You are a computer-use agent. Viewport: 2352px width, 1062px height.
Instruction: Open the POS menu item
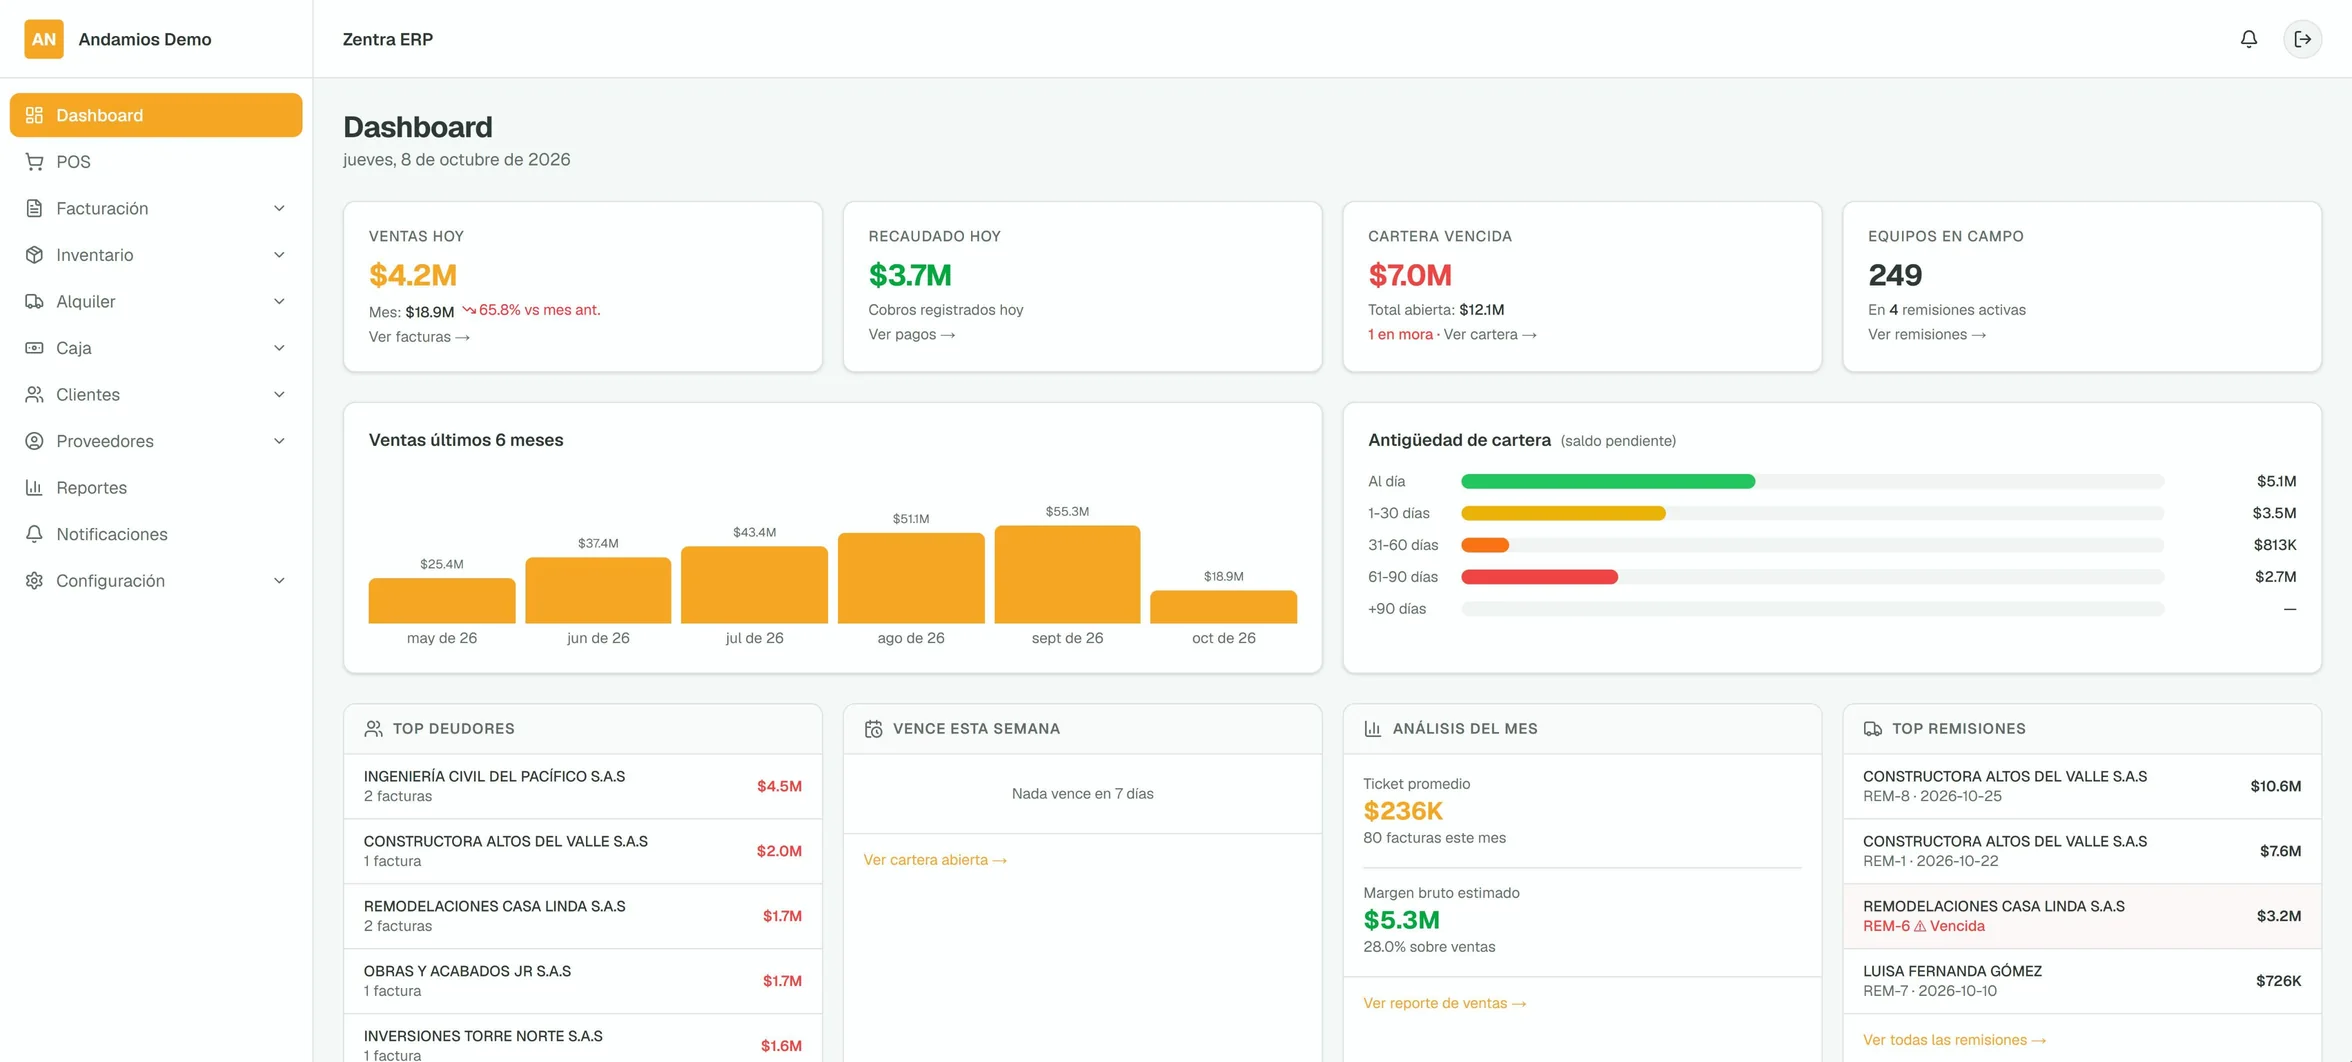(x=156, y=162)
